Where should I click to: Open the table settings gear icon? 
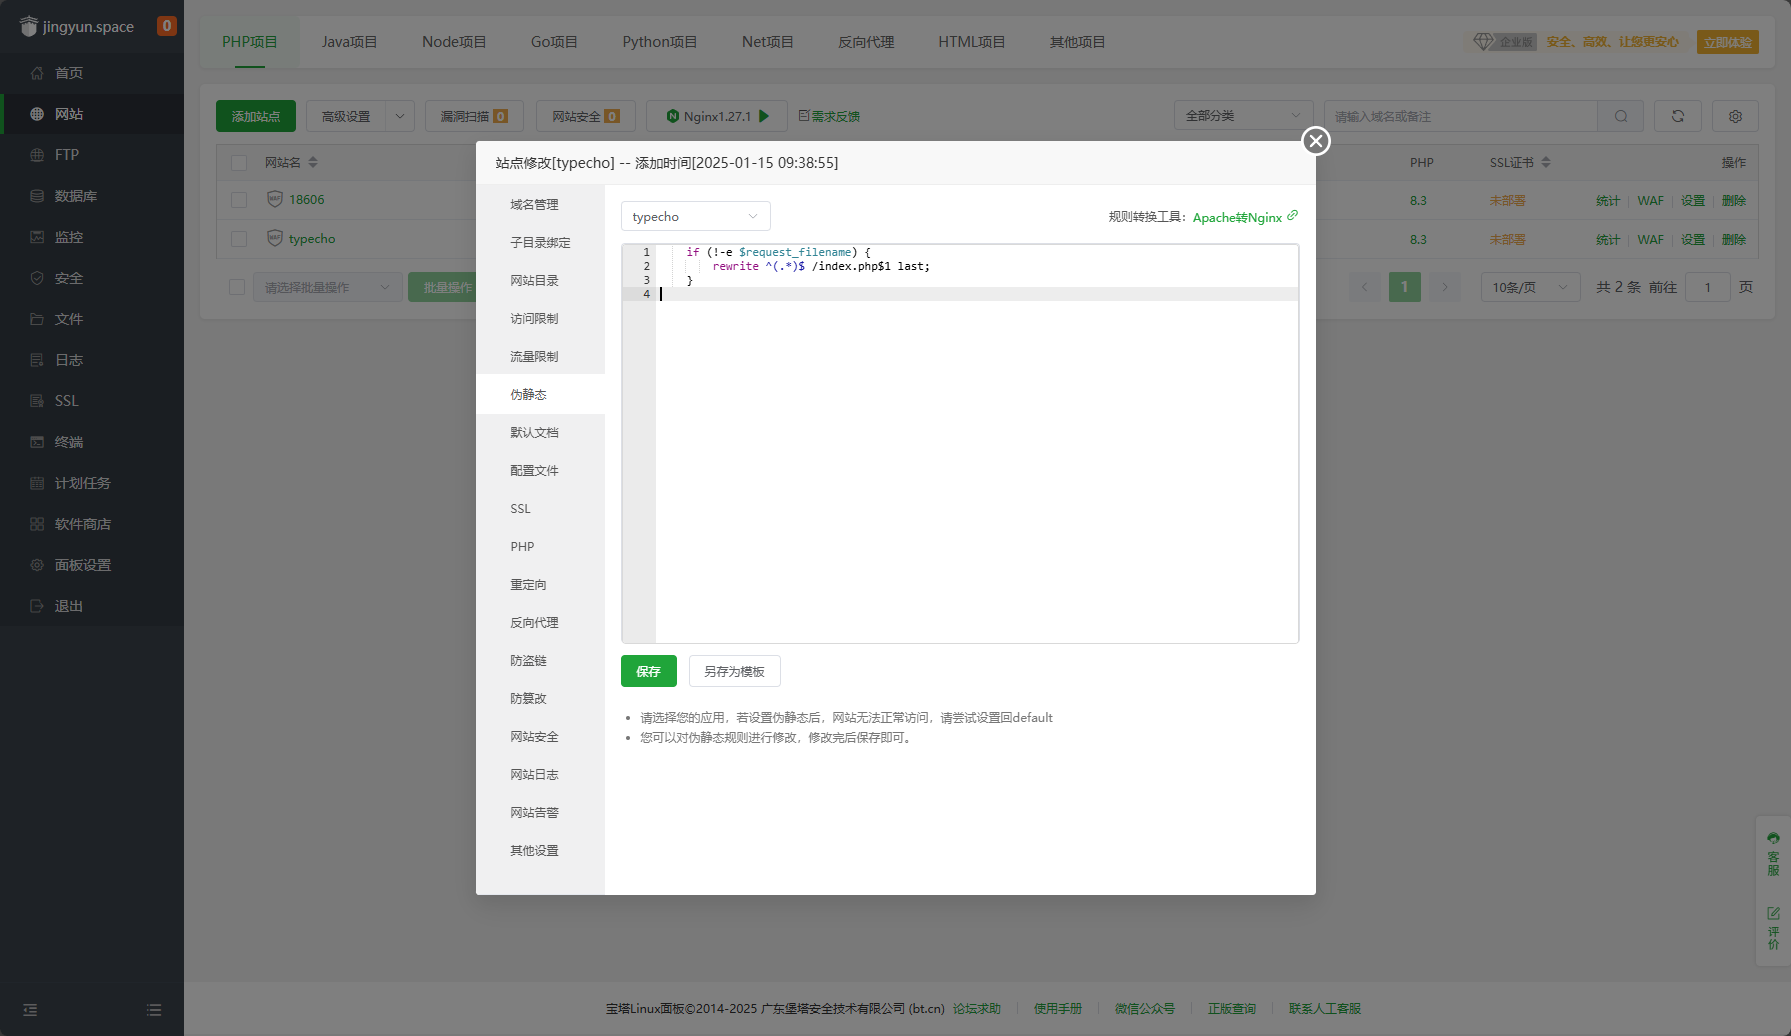point(1735,116)
